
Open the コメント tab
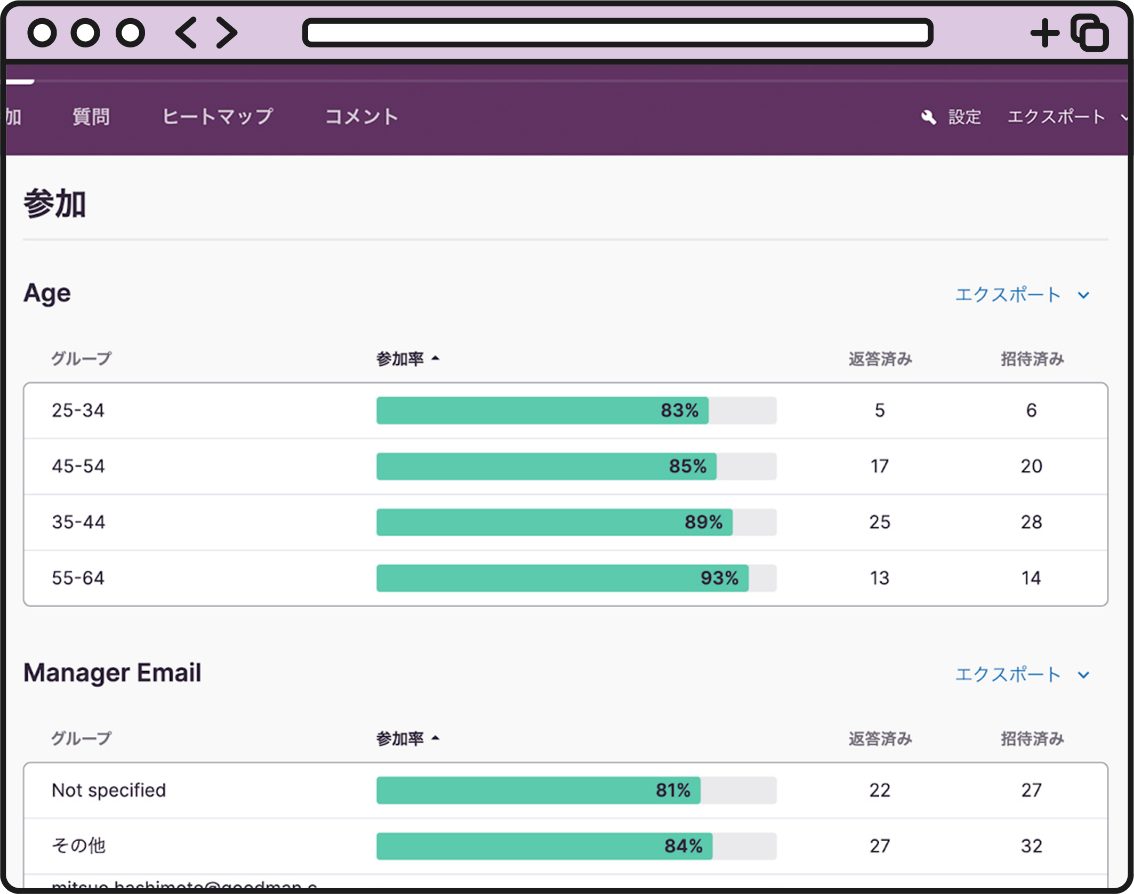(361, 117)
